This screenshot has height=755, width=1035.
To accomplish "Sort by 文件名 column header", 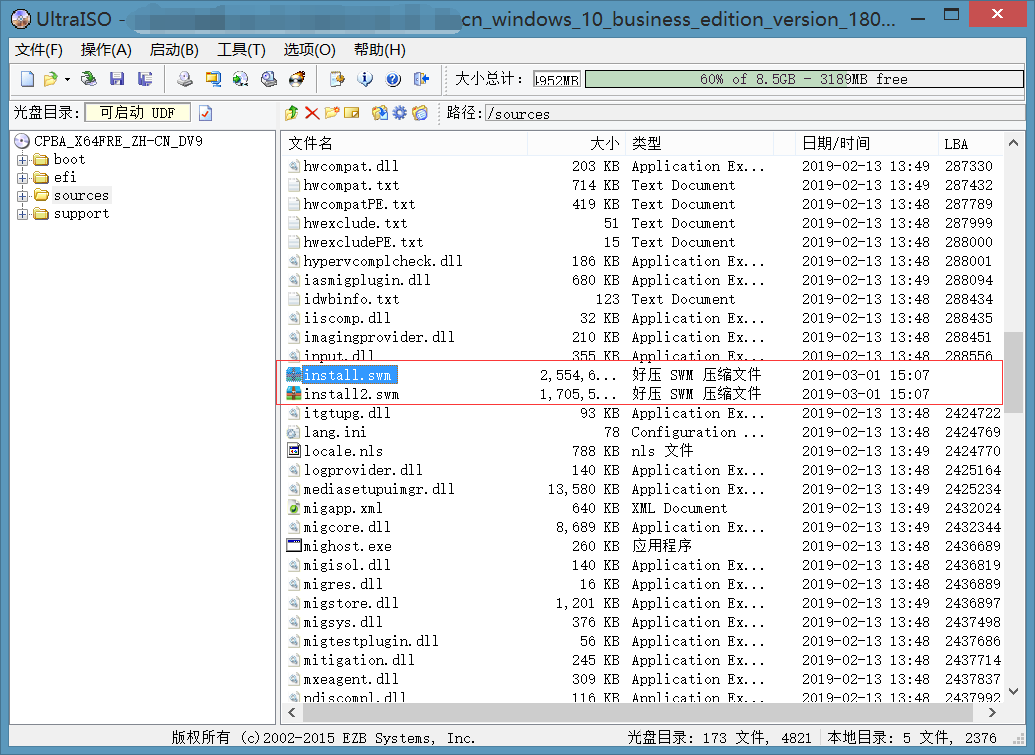I will 405,143.
